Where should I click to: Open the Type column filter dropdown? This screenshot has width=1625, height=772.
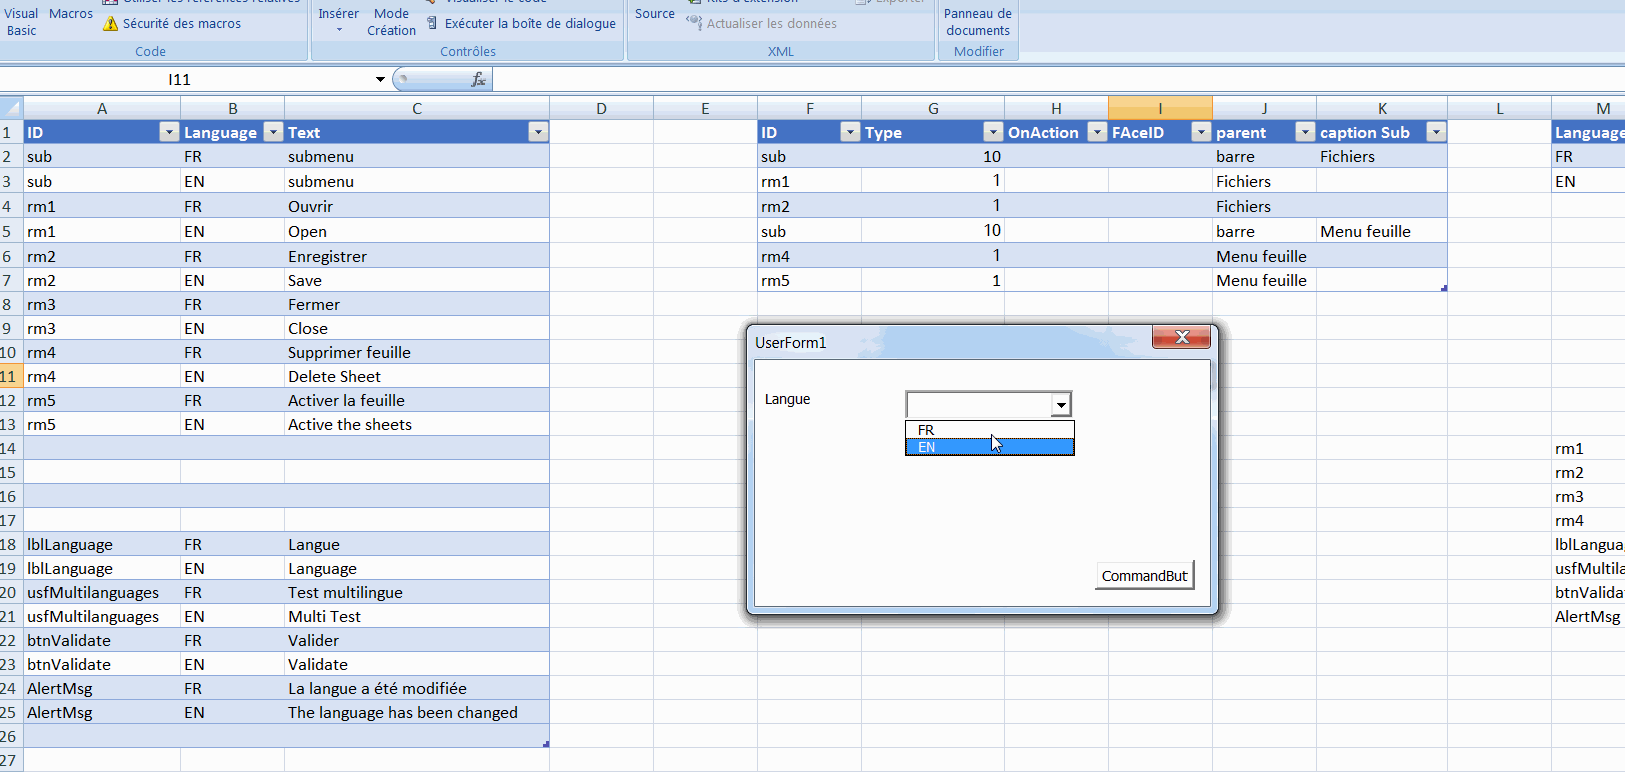click(x=993, y=132)
